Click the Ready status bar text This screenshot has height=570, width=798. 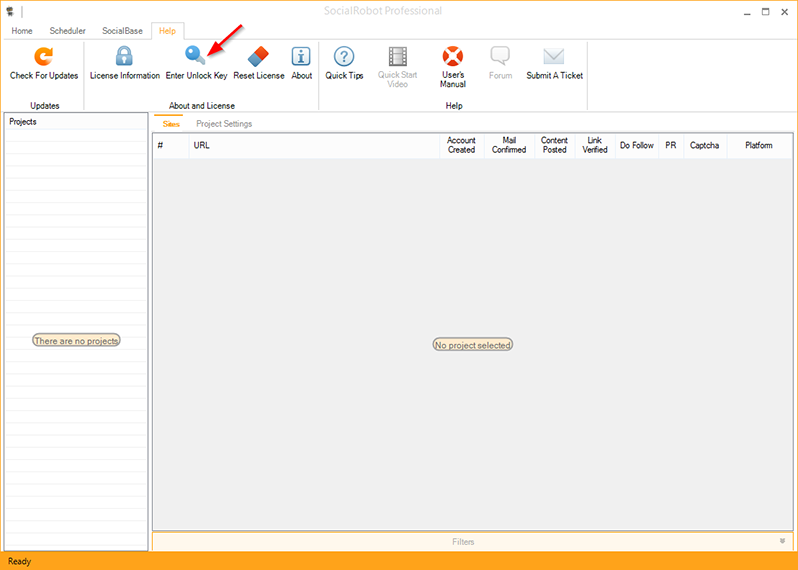coord(19,561)
